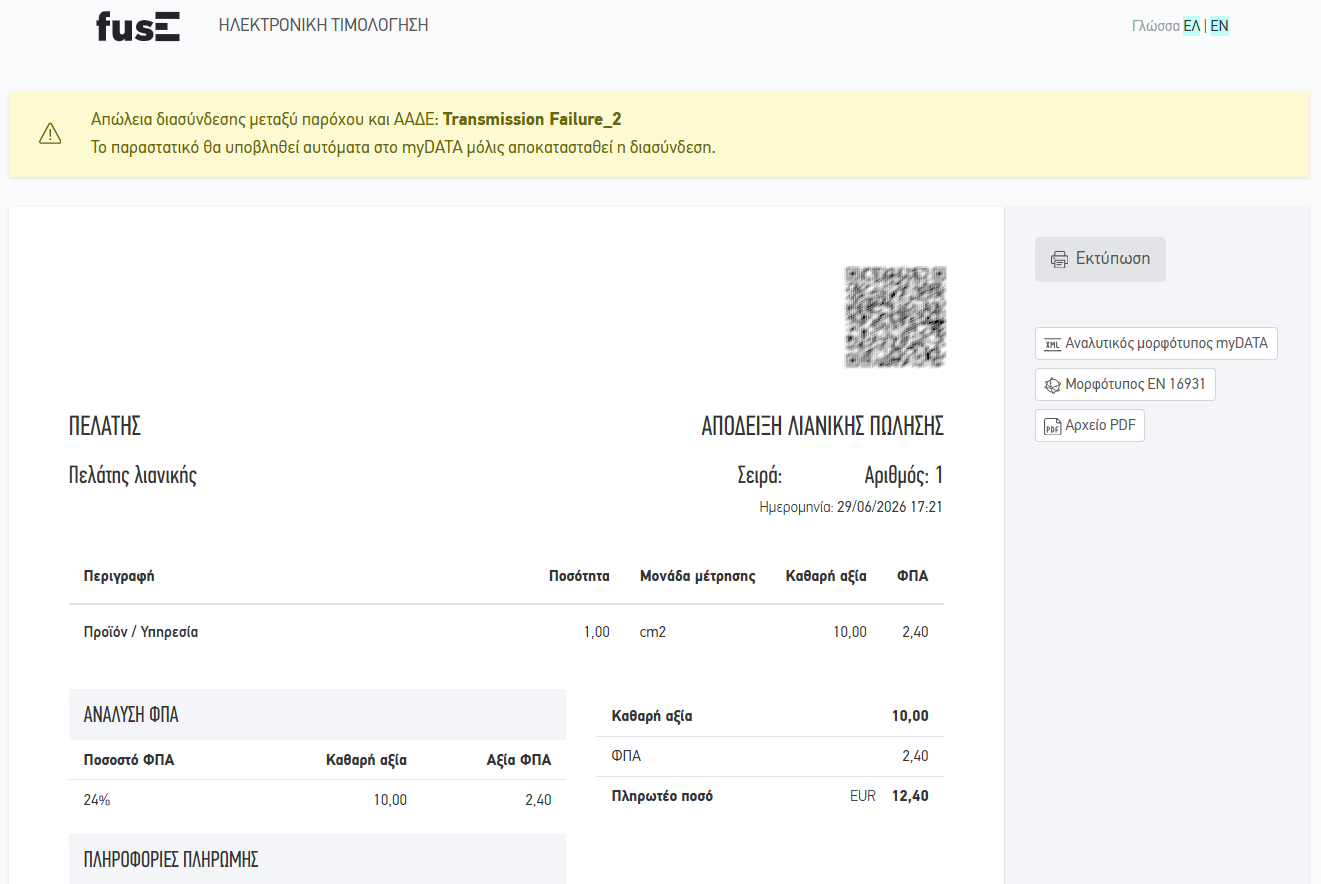1321x884 pixels.
Task: Click the Πληρωτέο ποσό total 12,40
Action: click(910, 796)
